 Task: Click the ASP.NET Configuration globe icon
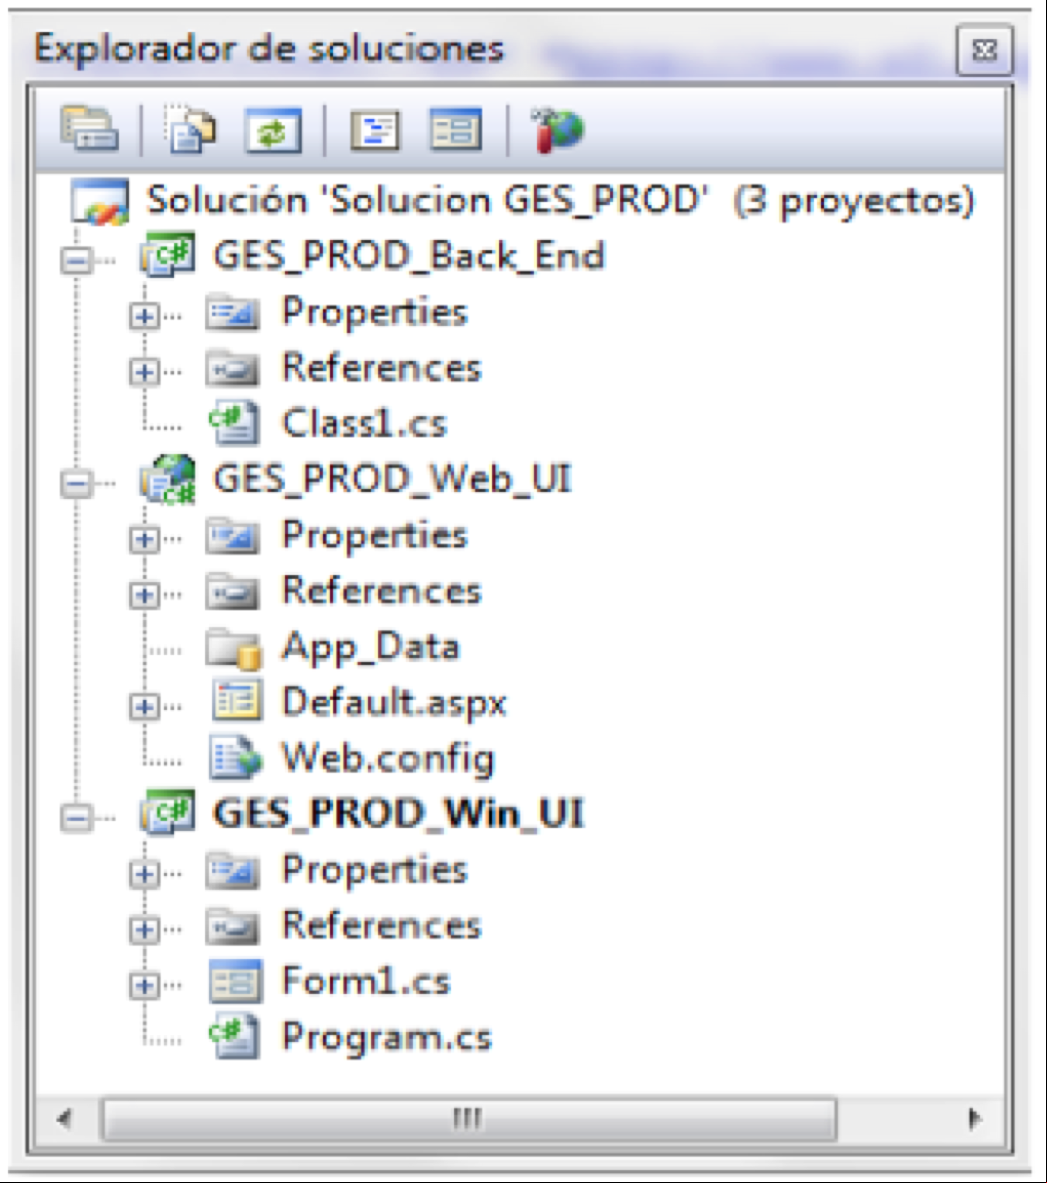[558, 130]
